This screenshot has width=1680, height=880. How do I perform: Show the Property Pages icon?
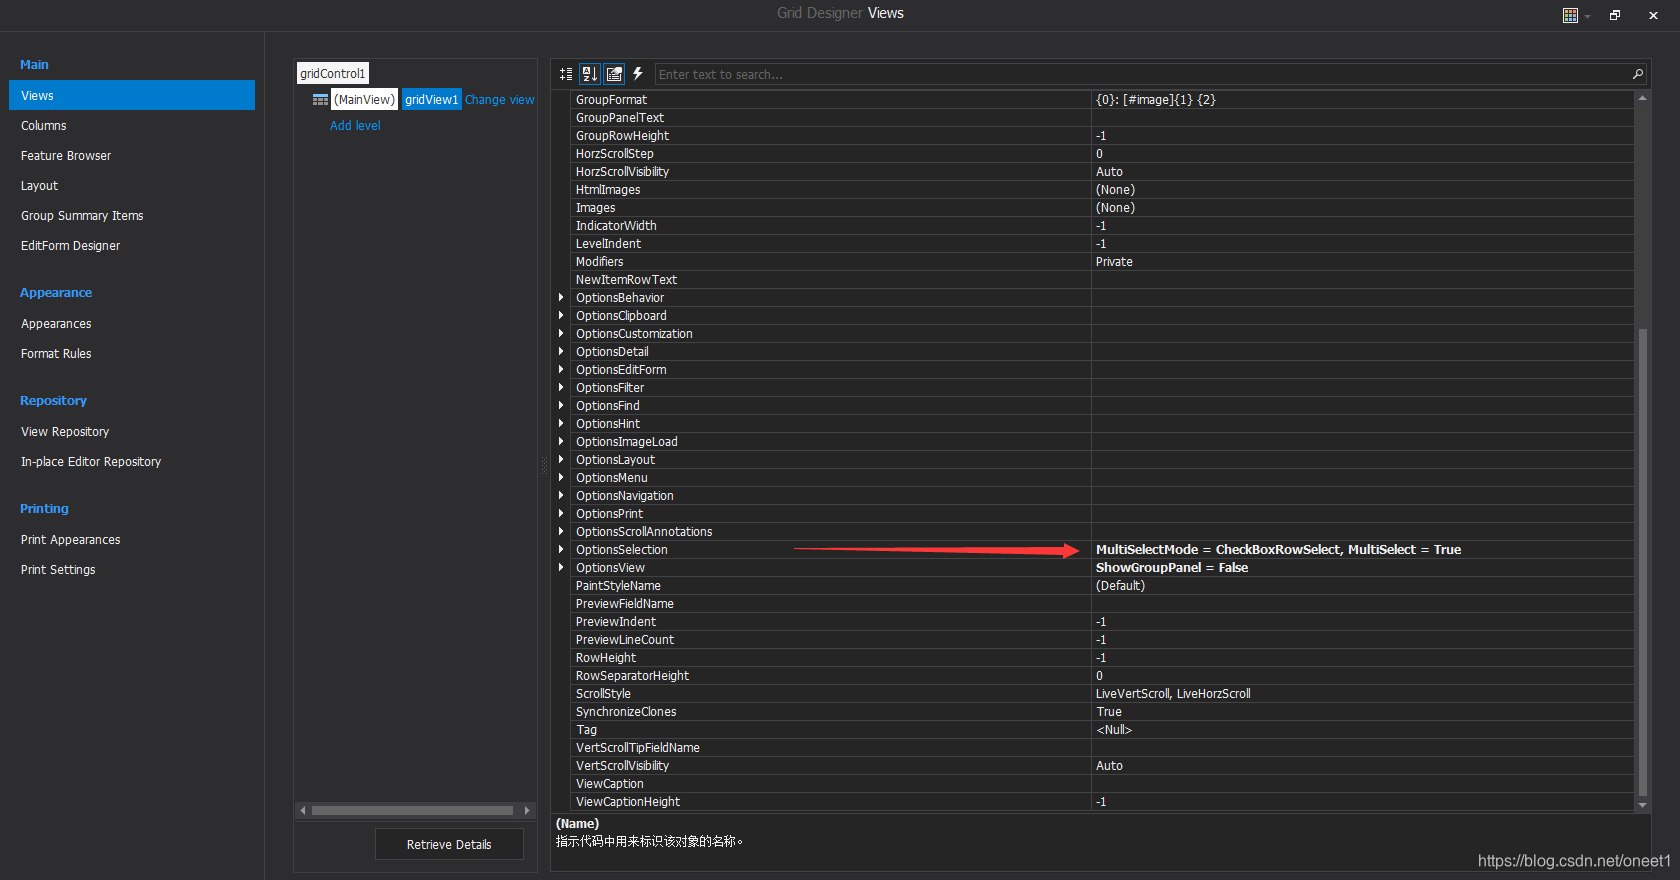(x=614, y=74)
